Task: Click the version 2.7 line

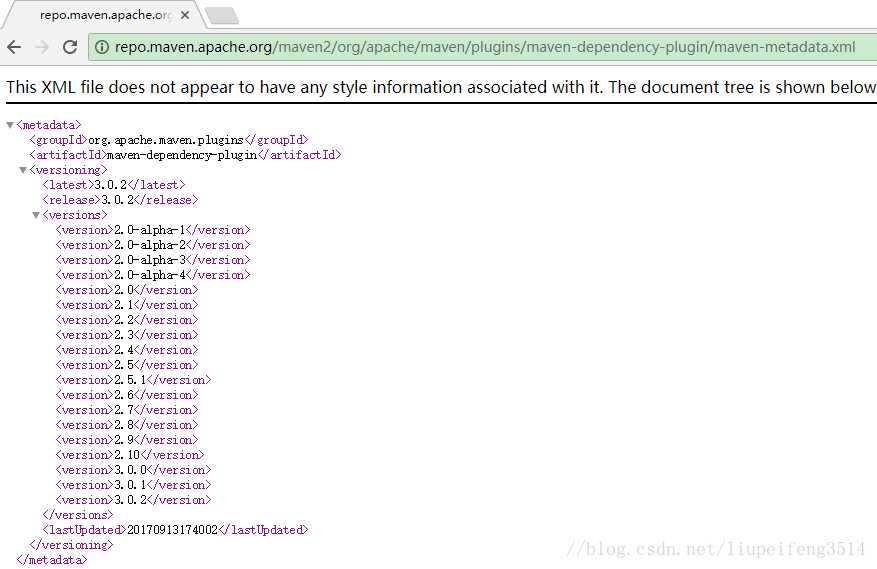Action: click(126, 410)
